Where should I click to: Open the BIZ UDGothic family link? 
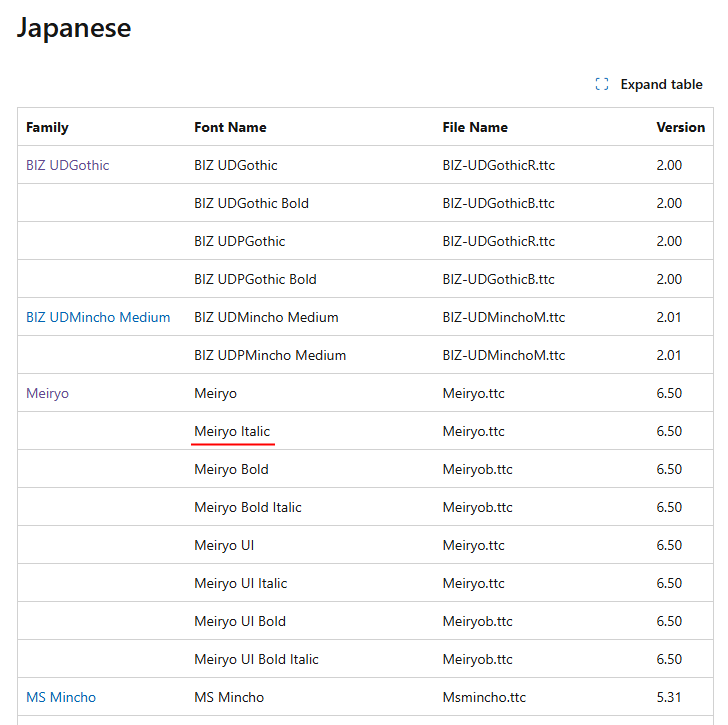[x=67, y=165]
